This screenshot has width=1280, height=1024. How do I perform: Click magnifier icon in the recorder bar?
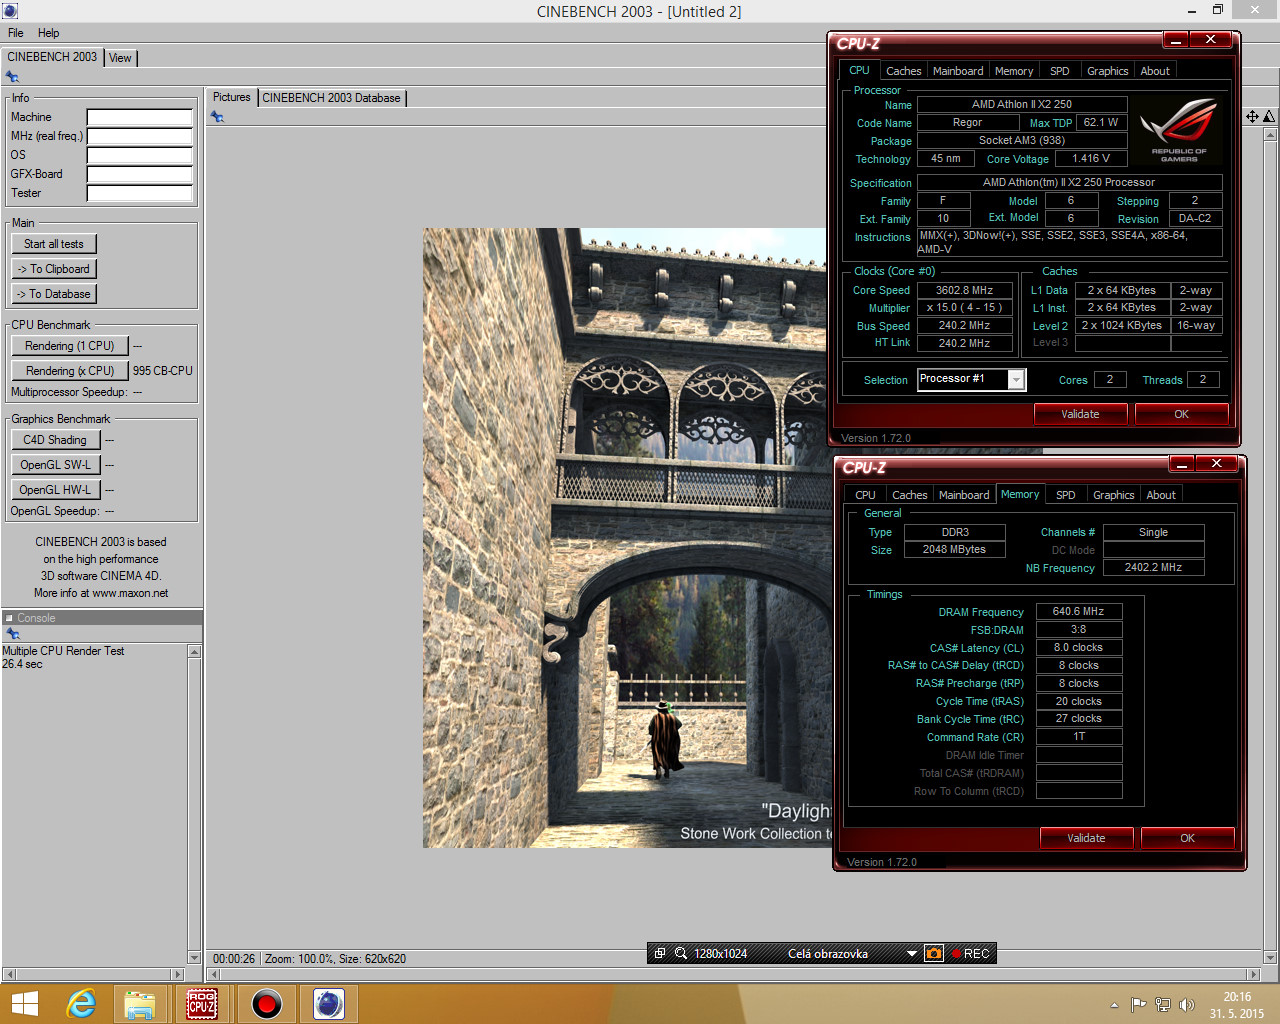(681, 953)
